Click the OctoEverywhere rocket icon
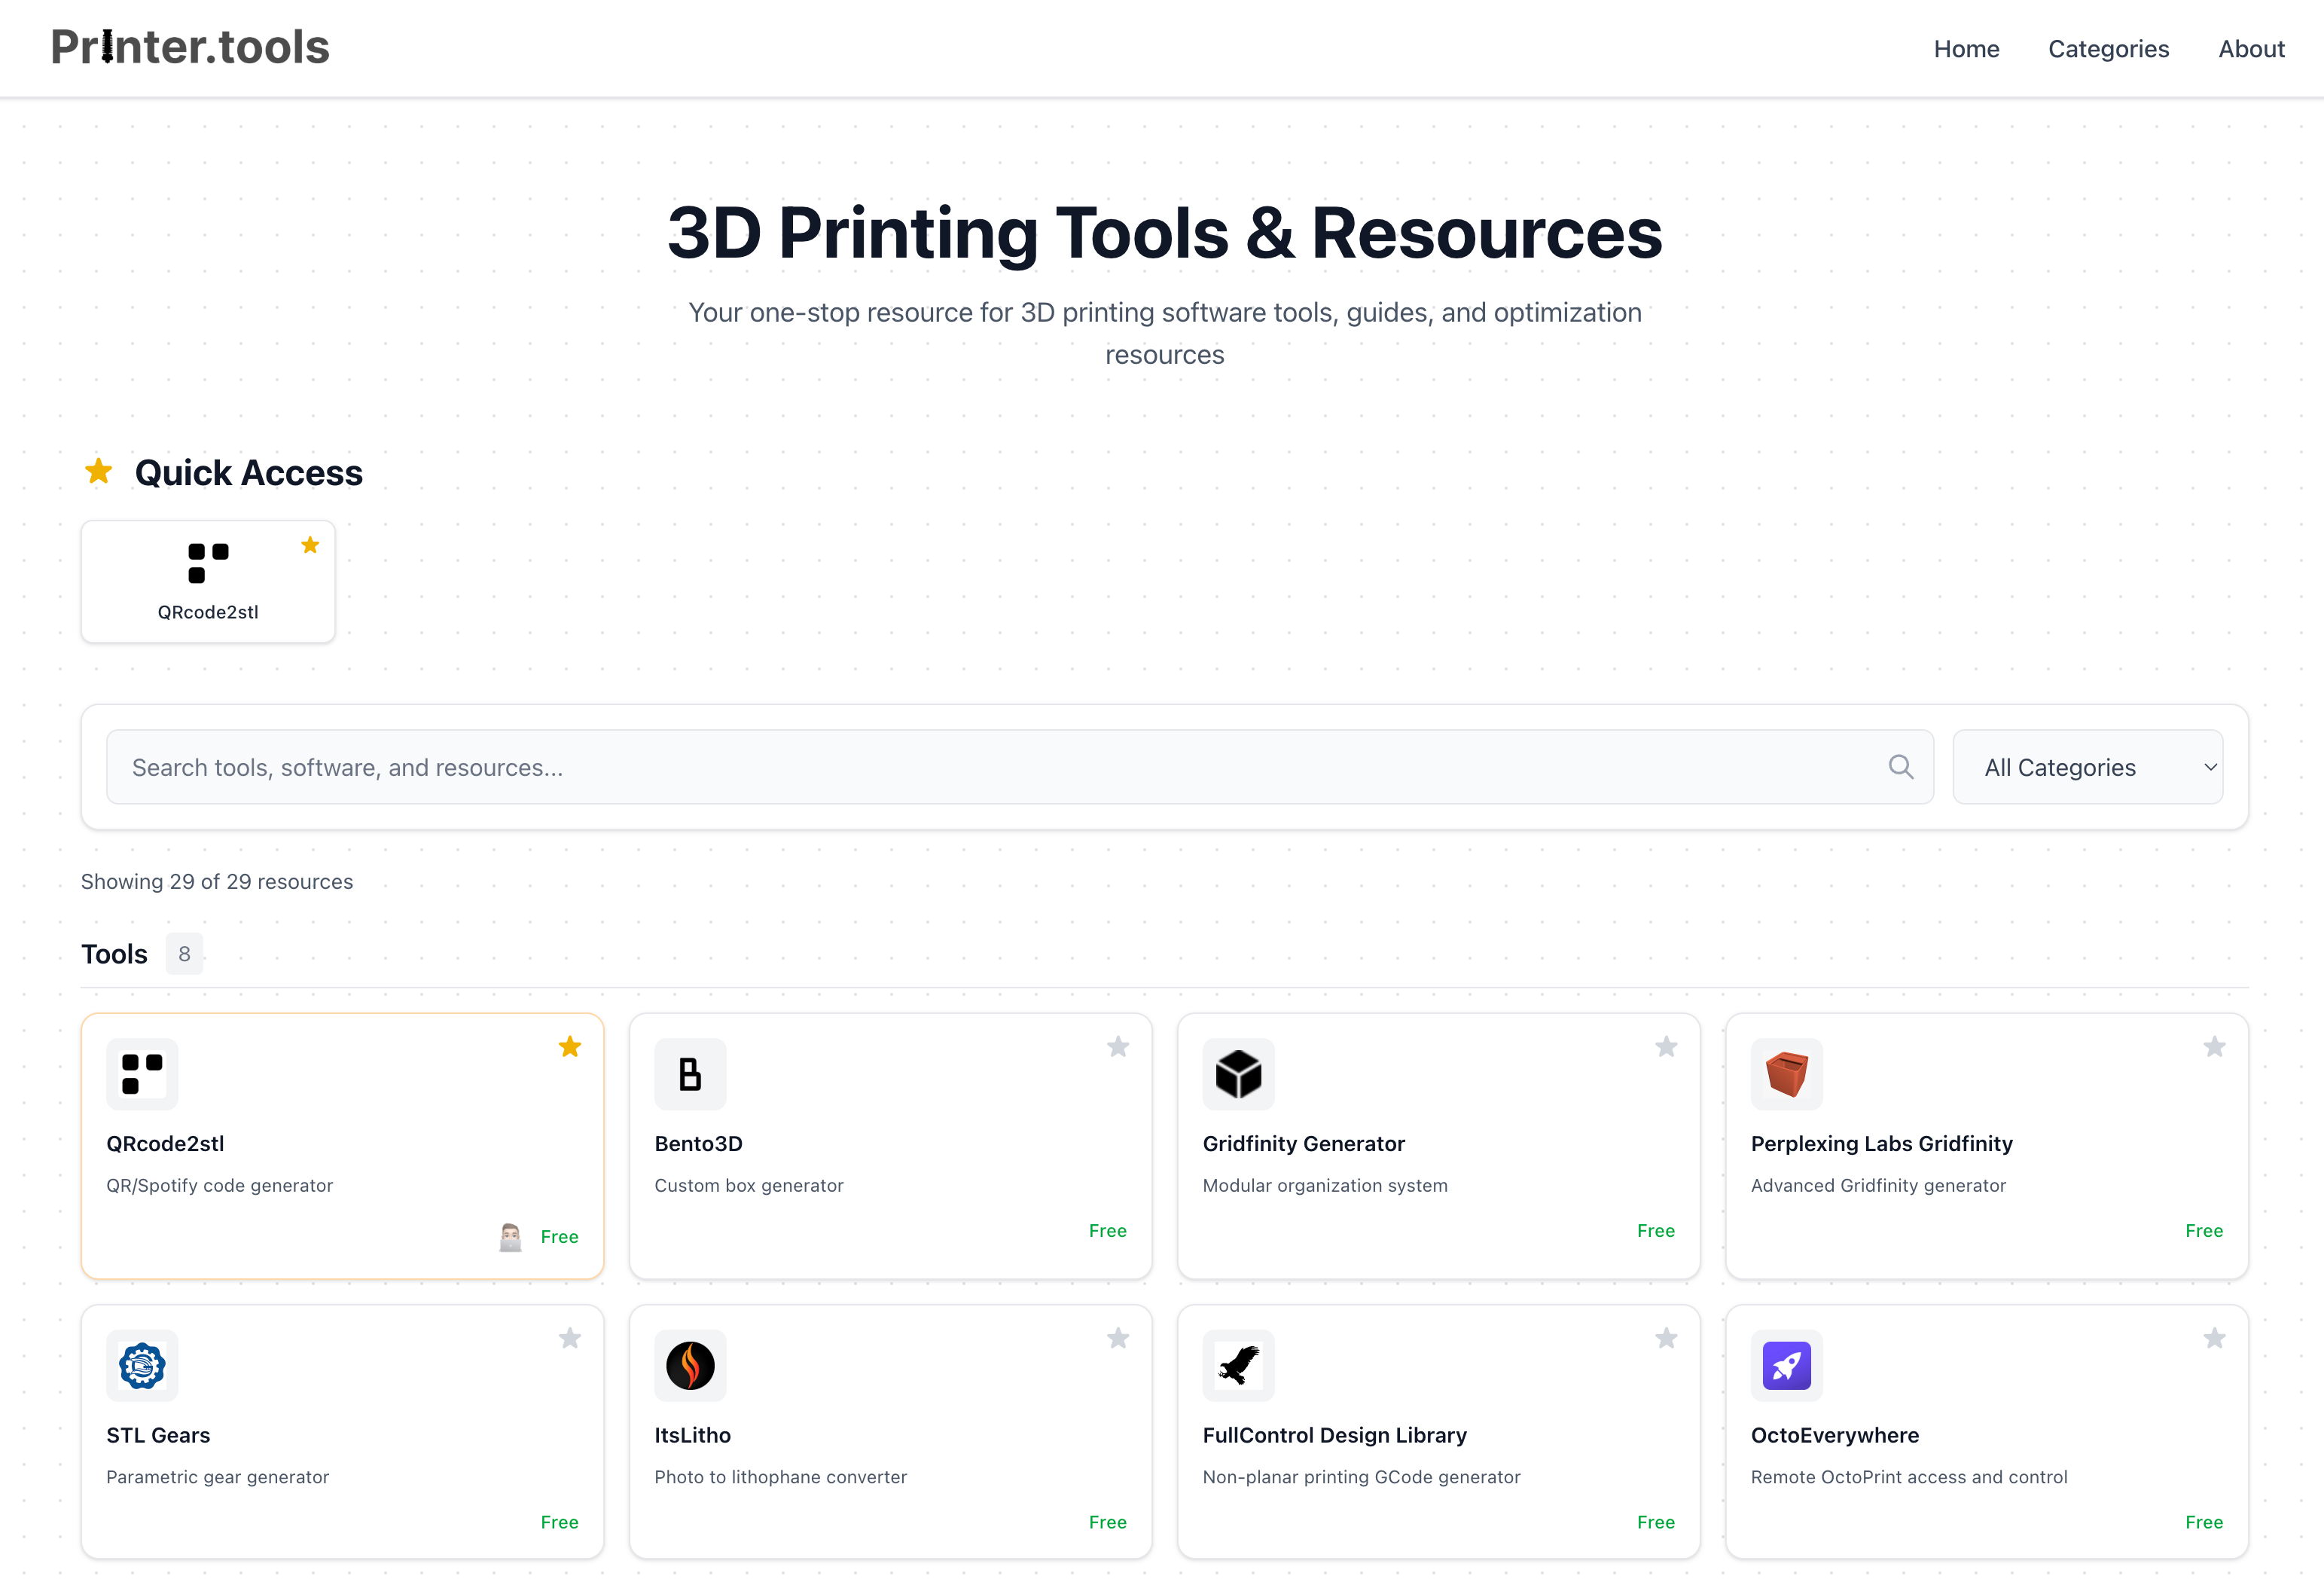The width and height of the screenshot is (2324, 1591). point(1786,1365)
